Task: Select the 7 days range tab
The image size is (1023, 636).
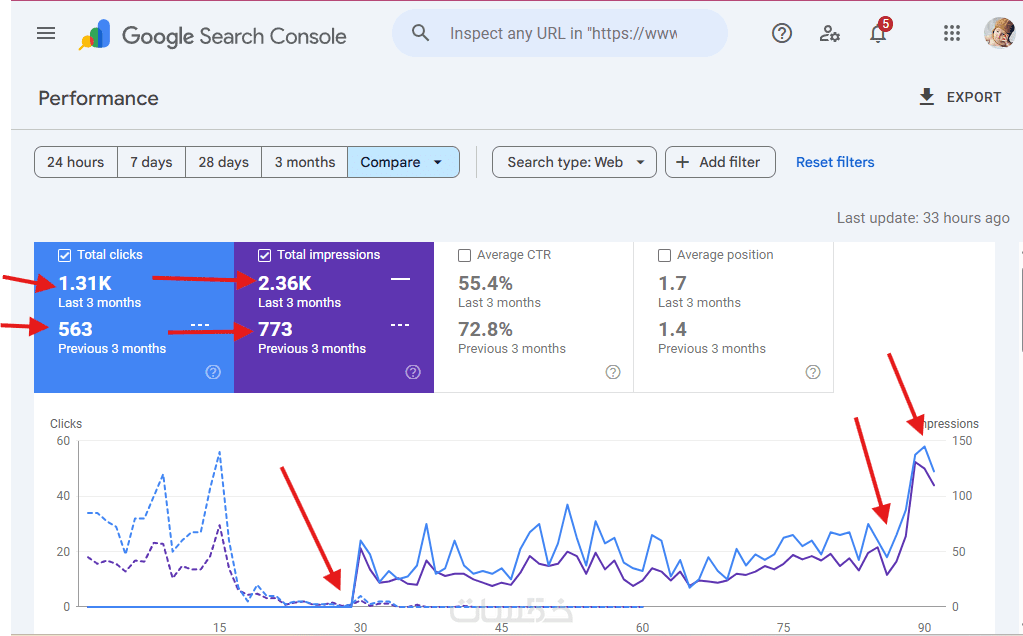Action: (x=151, y=162)
